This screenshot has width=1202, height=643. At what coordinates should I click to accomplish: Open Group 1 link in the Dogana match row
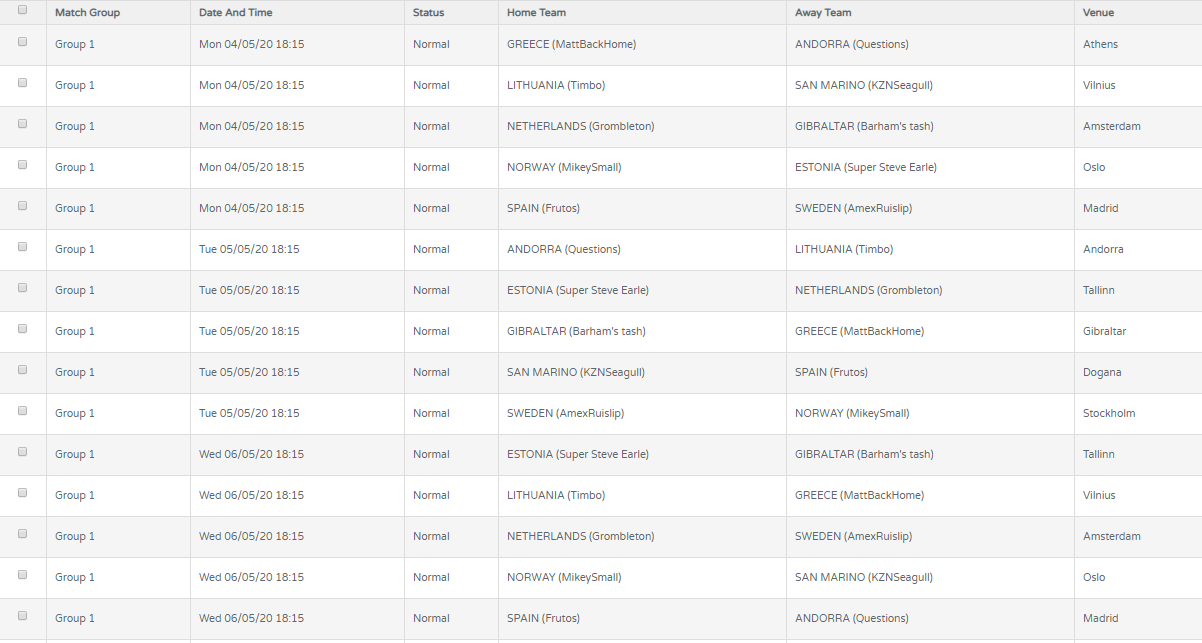click(x=75, y=372)
